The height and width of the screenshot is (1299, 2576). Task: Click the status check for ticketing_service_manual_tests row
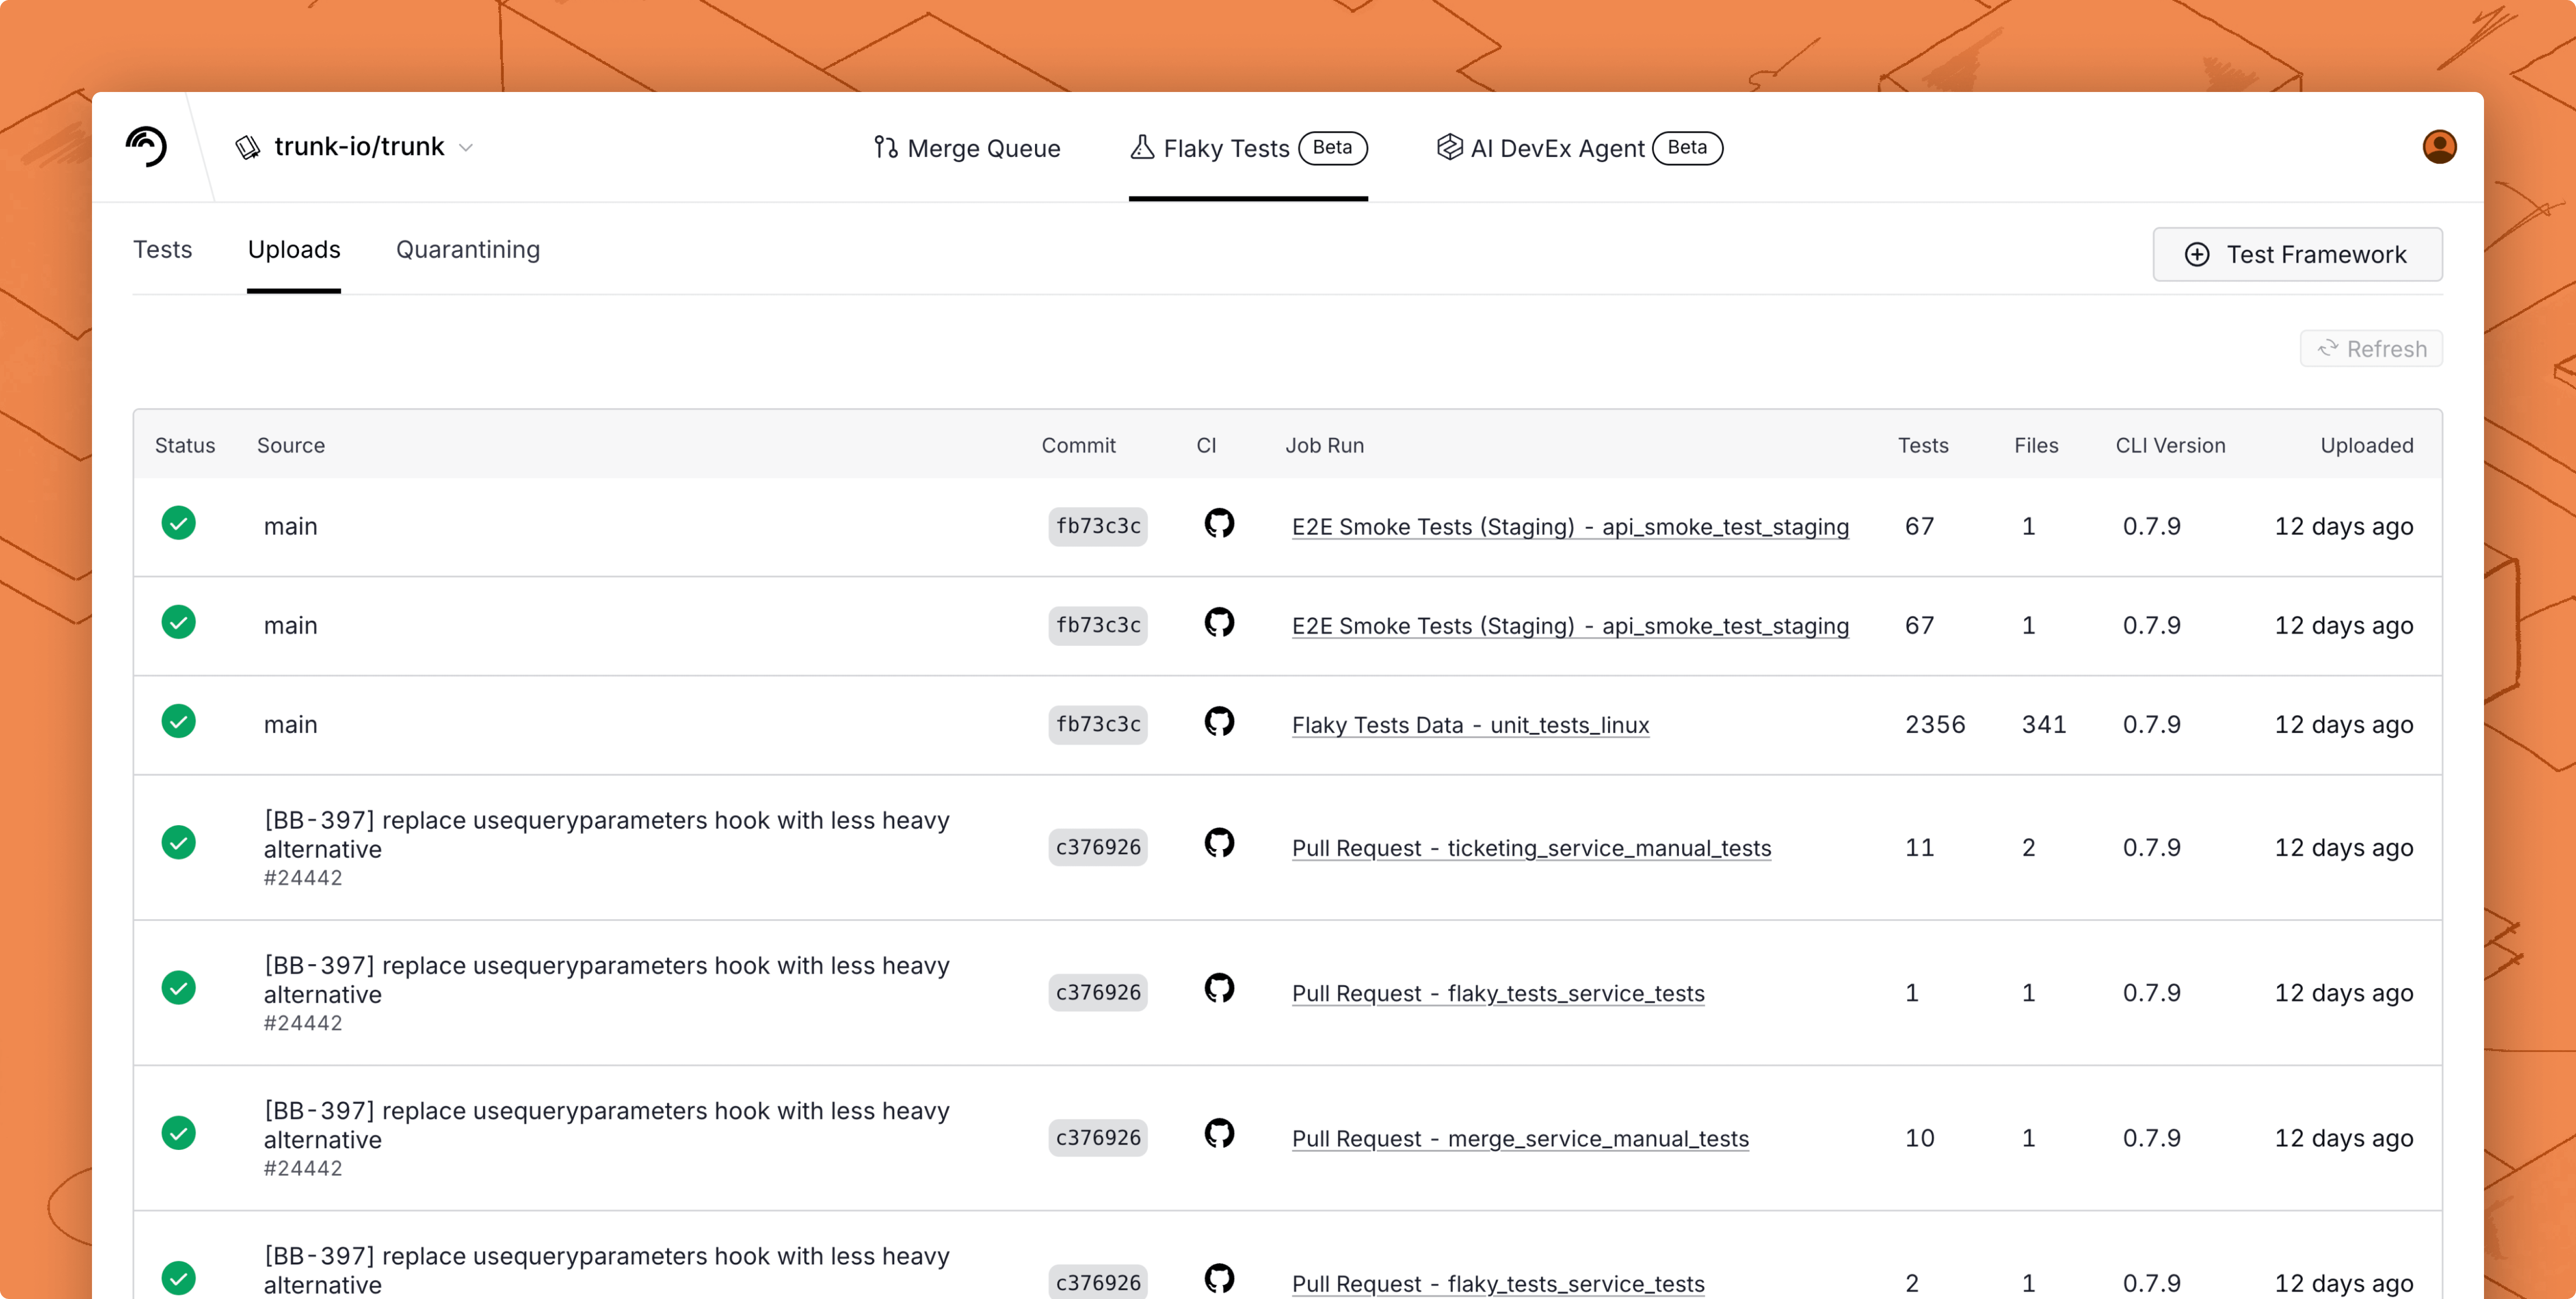tap(178, 843)
